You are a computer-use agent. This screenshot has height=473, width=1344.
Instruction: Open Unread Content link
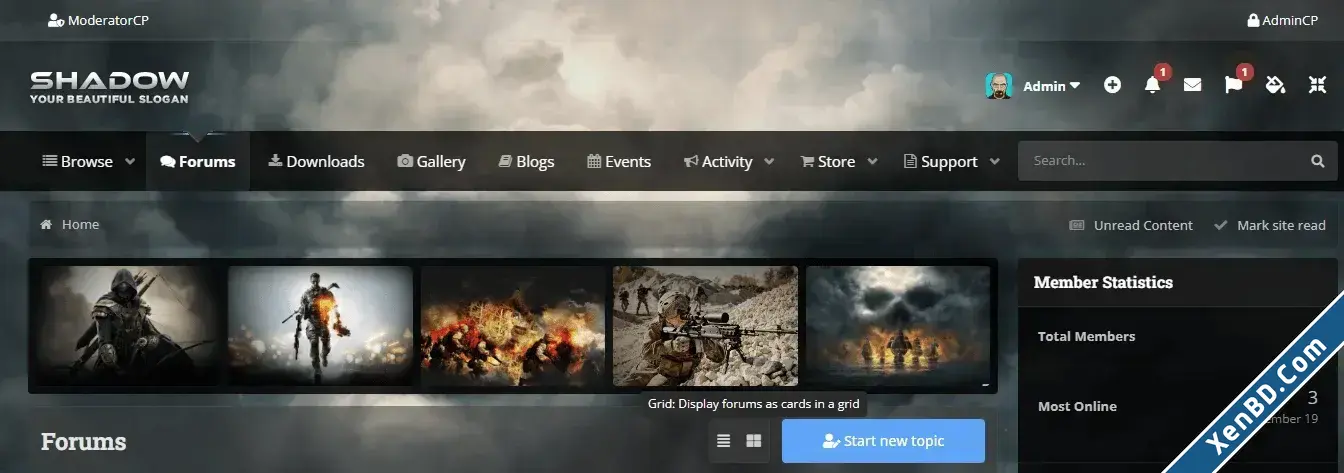[1131, 225]
